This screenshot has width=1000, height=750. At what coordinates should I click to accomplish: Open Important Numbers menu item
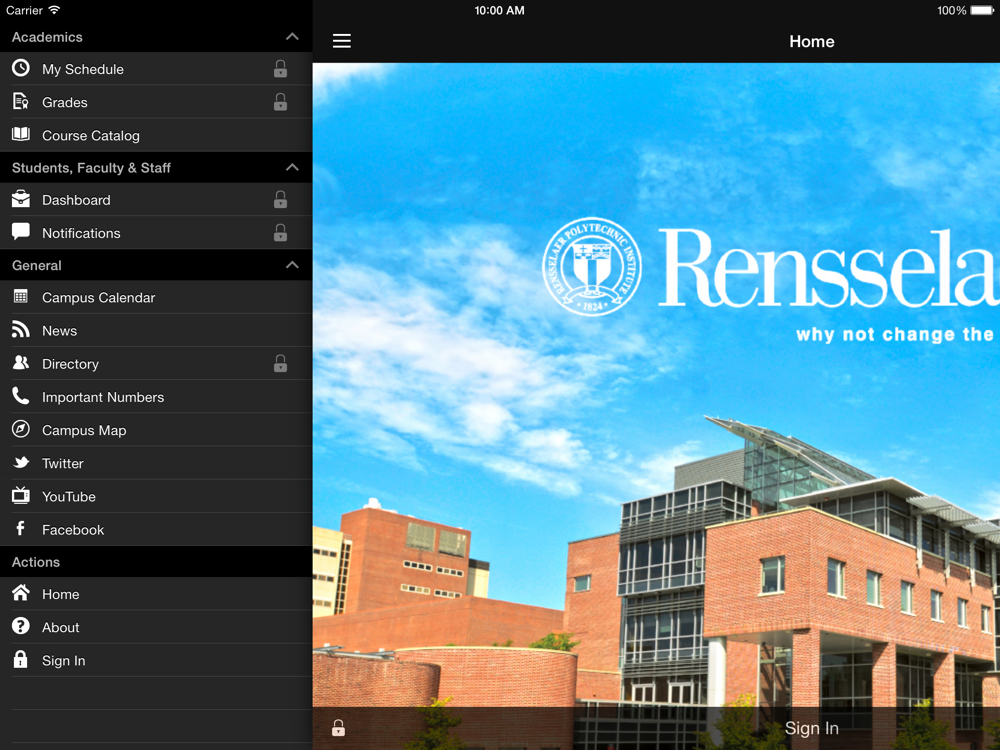[102, 397]
